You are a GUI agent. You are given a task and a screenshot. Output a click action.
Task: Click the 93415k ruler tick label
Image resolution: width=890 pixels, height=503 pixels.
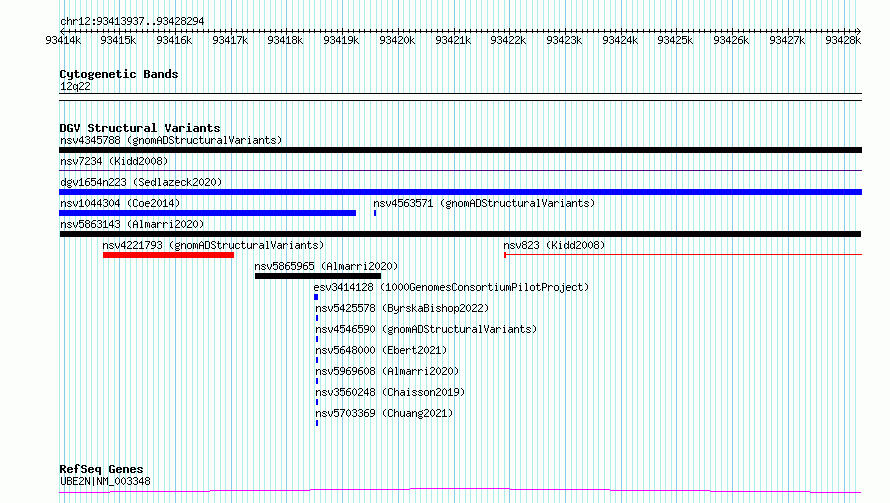coord(118,41)
